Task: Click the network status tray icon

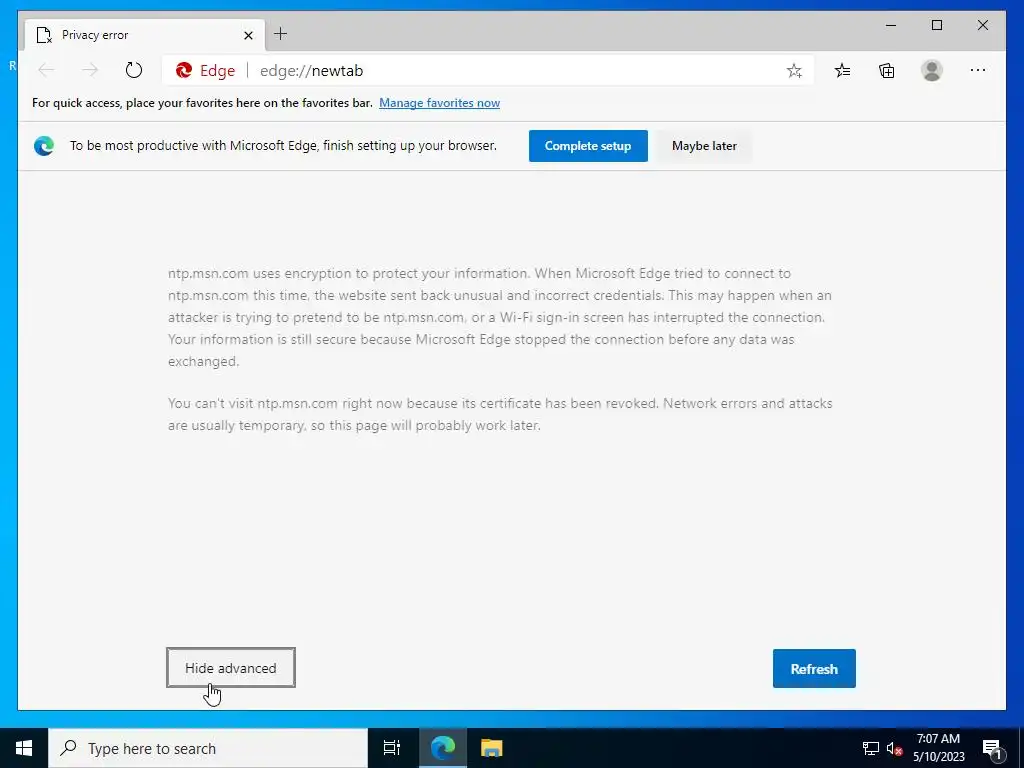Action: (871, 748)
